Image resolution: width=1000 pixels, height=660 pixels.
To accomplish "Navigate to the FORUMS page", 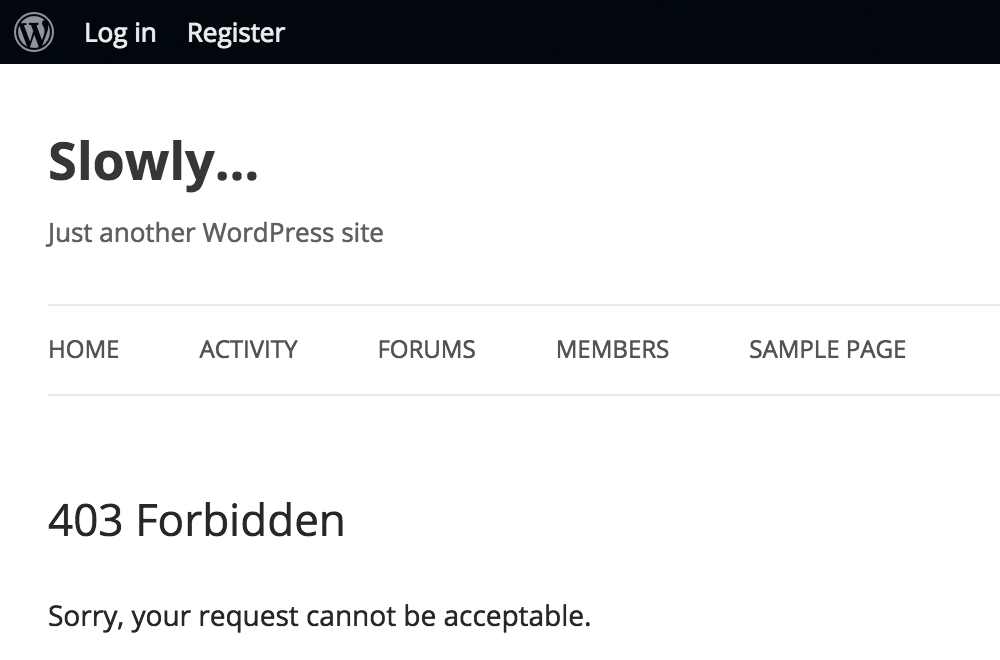I will pos(427,349).
